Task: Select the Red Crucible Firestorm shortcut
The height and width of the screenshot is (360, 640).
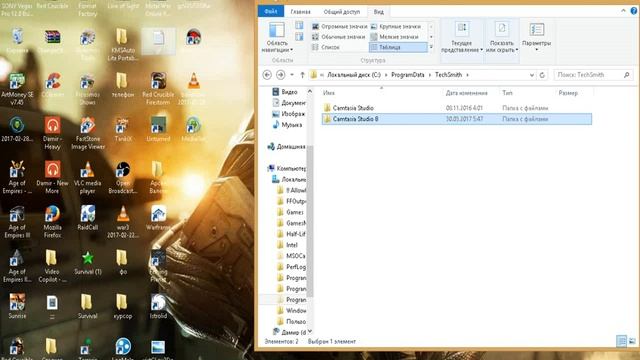Action: 158,89
